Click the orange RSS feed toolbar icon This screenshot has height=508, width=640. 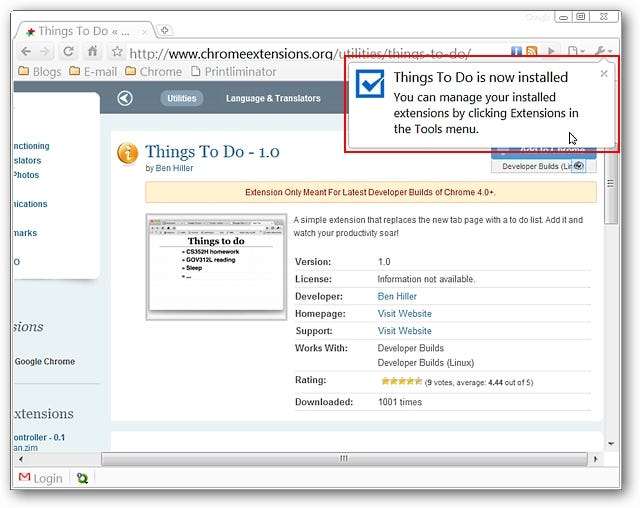531,51
